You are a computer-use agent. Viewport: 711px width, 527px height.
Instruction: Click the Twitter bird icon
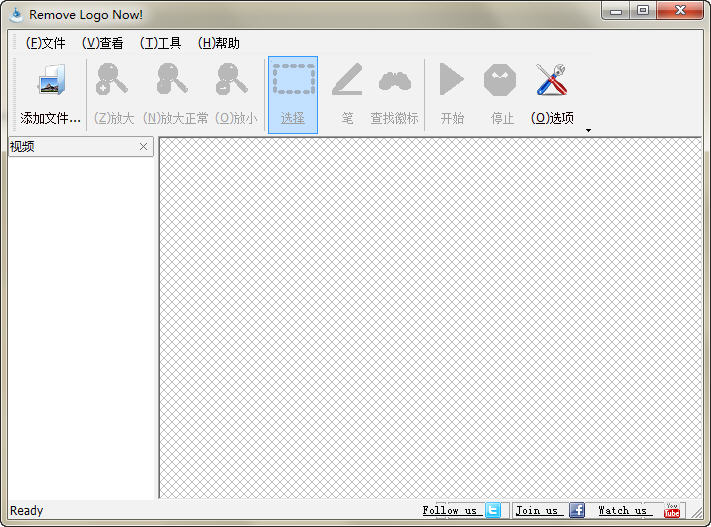point(493,510)
